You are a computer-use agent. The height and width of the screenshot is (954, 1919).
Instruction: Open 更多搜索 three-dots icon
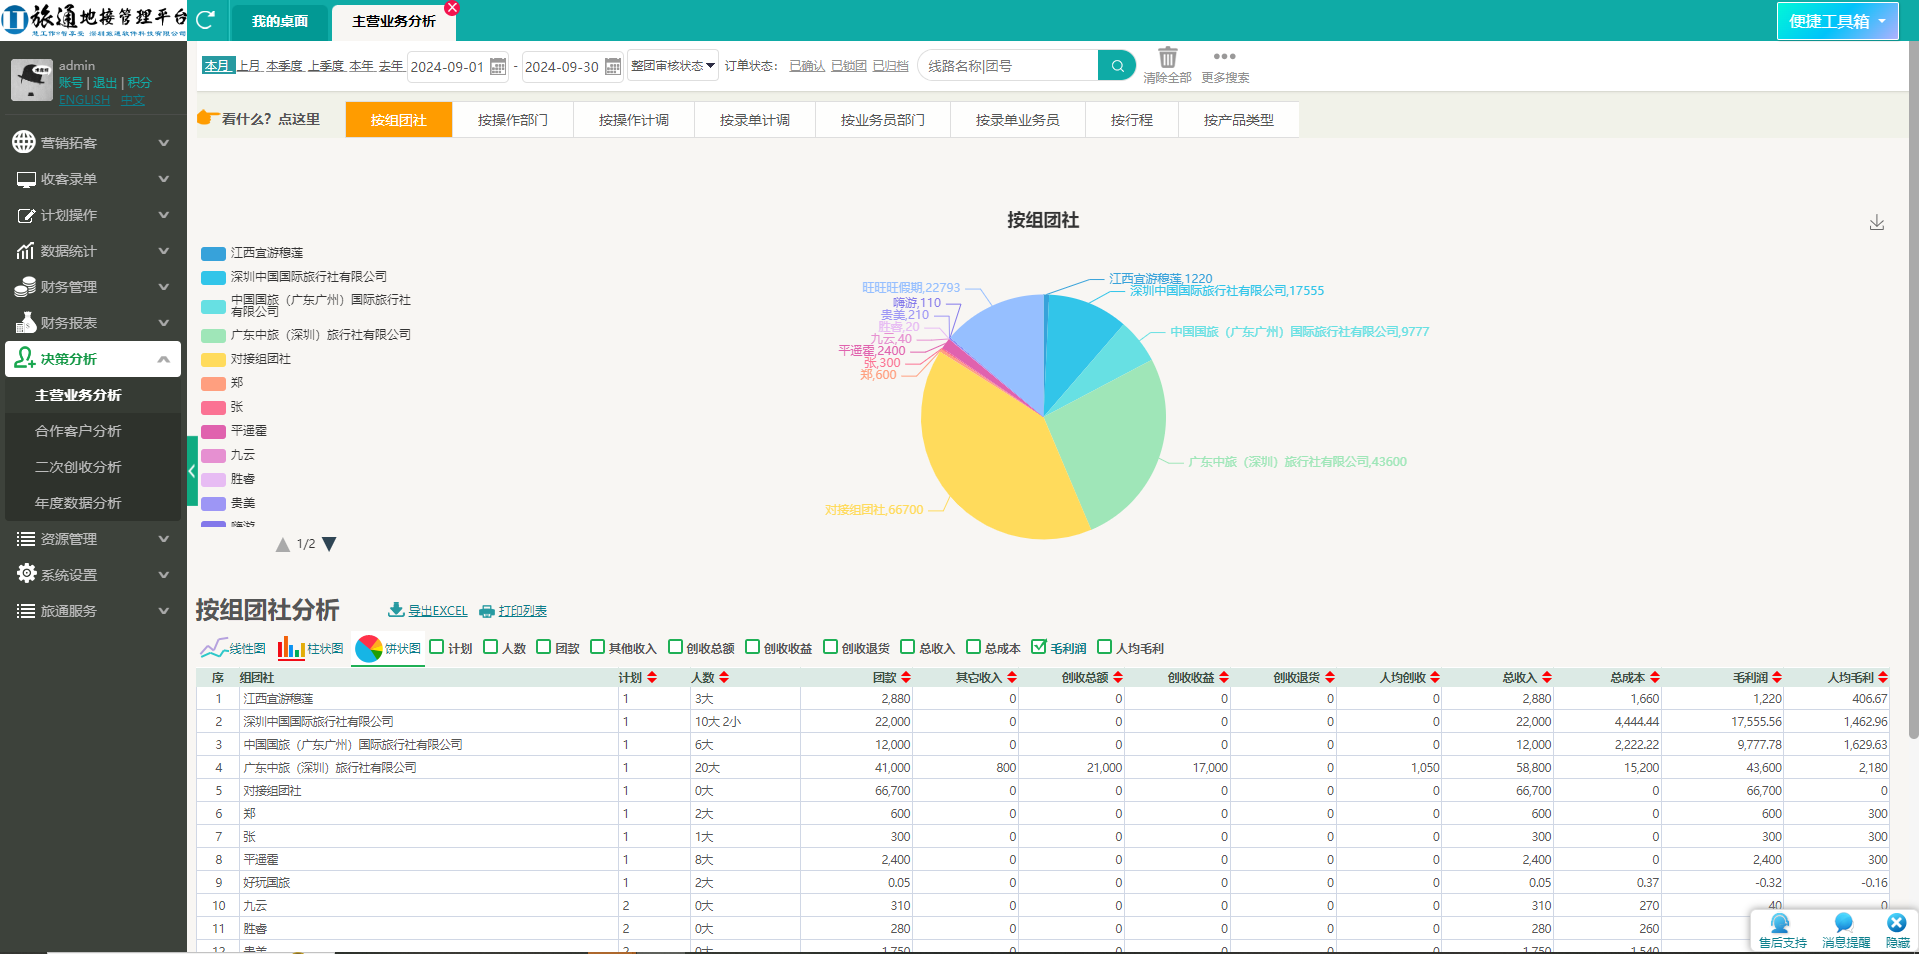coord(1225,56)
